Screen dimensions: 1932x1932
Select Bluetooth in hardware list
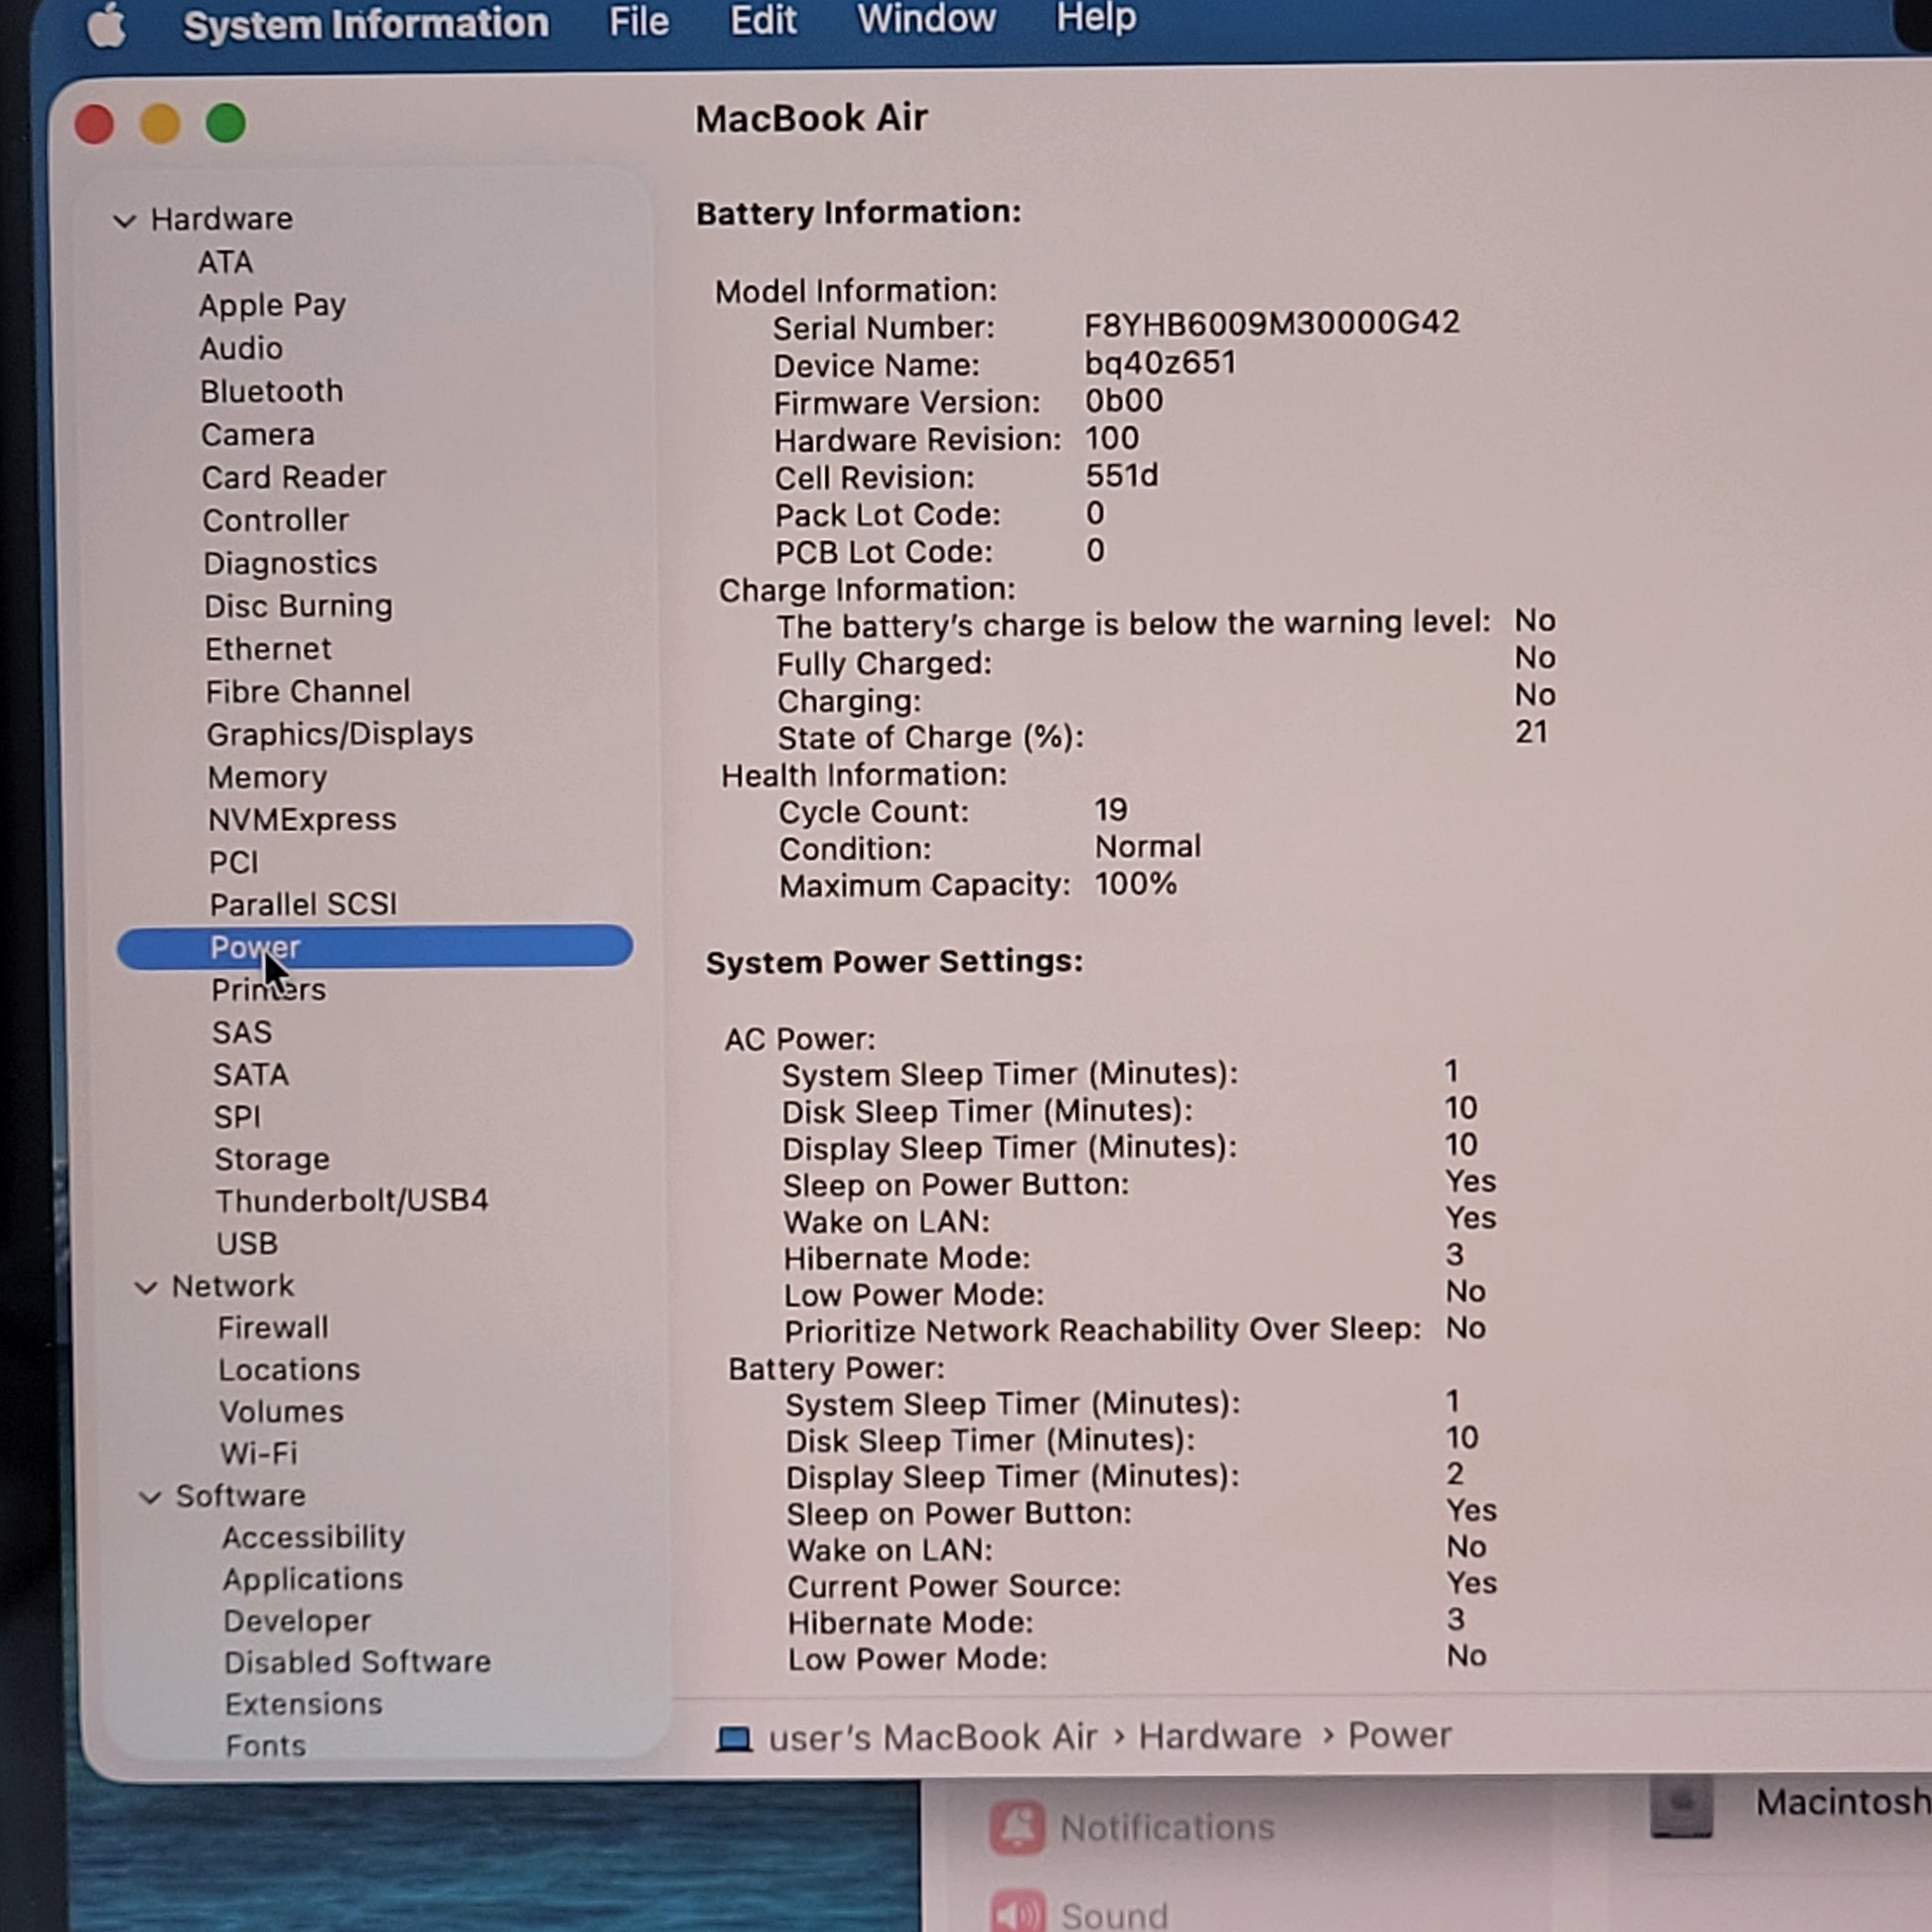(x=272, y=391)
